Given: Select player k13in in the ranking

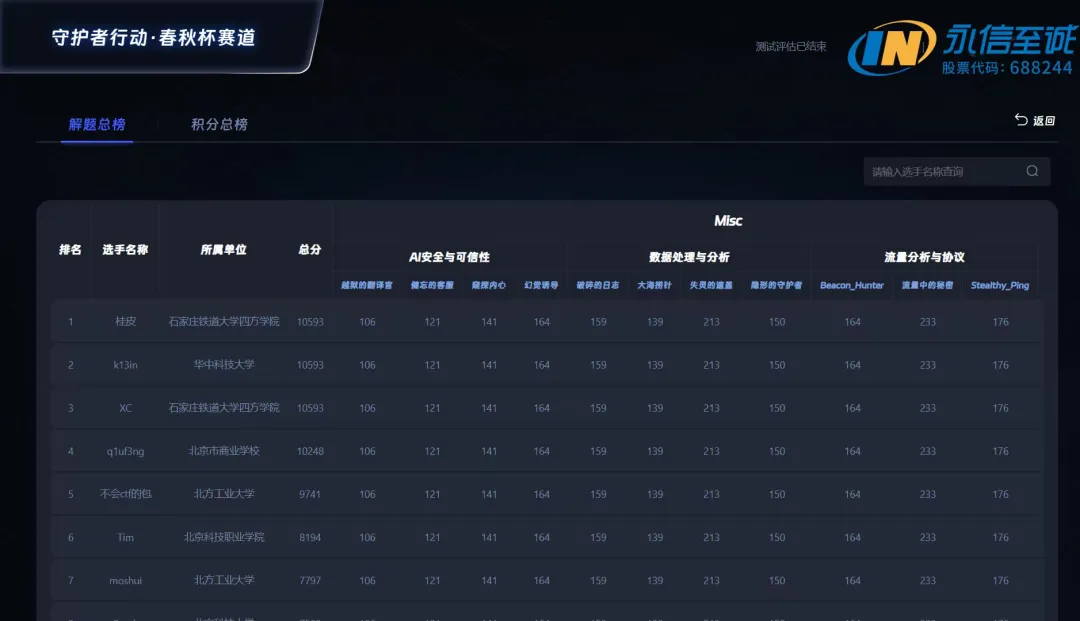Looking at the screenshot, I should (x=125, y=365).
